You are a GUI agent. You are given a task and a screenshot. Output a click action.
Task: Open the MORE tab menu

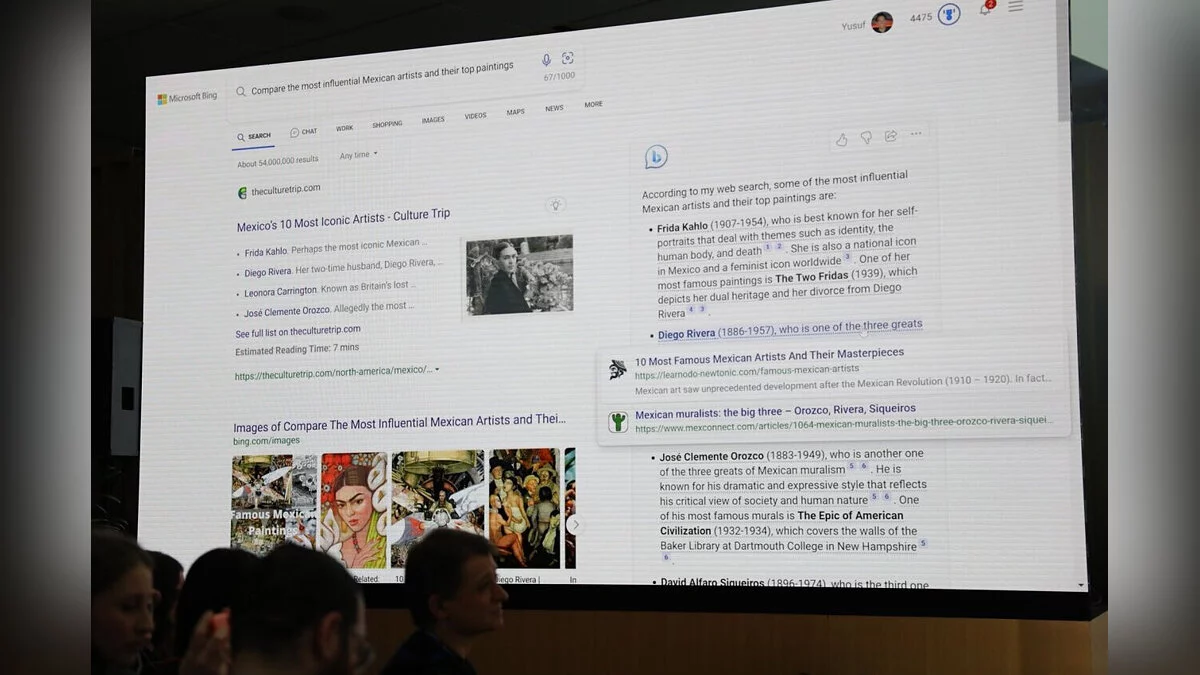coord(594,105)
